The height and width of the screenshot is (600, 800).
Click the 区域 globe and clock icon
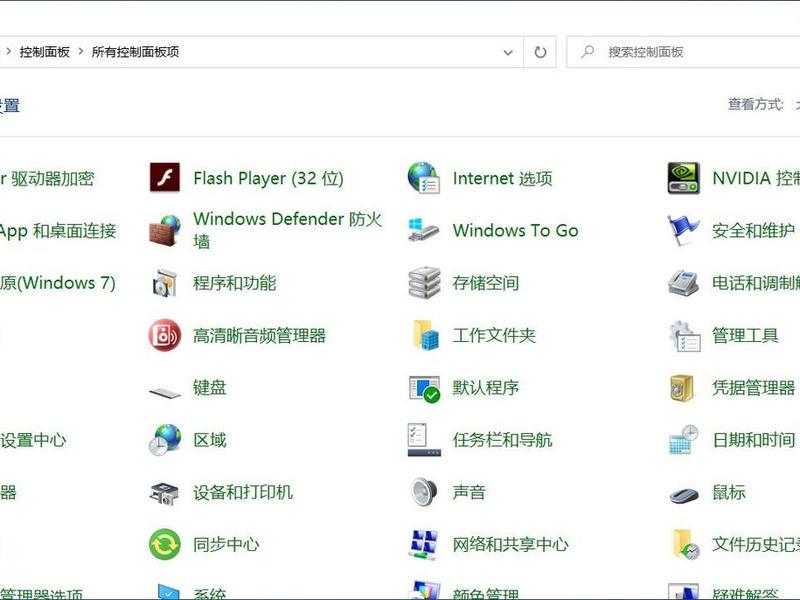[x=165, y=439]
